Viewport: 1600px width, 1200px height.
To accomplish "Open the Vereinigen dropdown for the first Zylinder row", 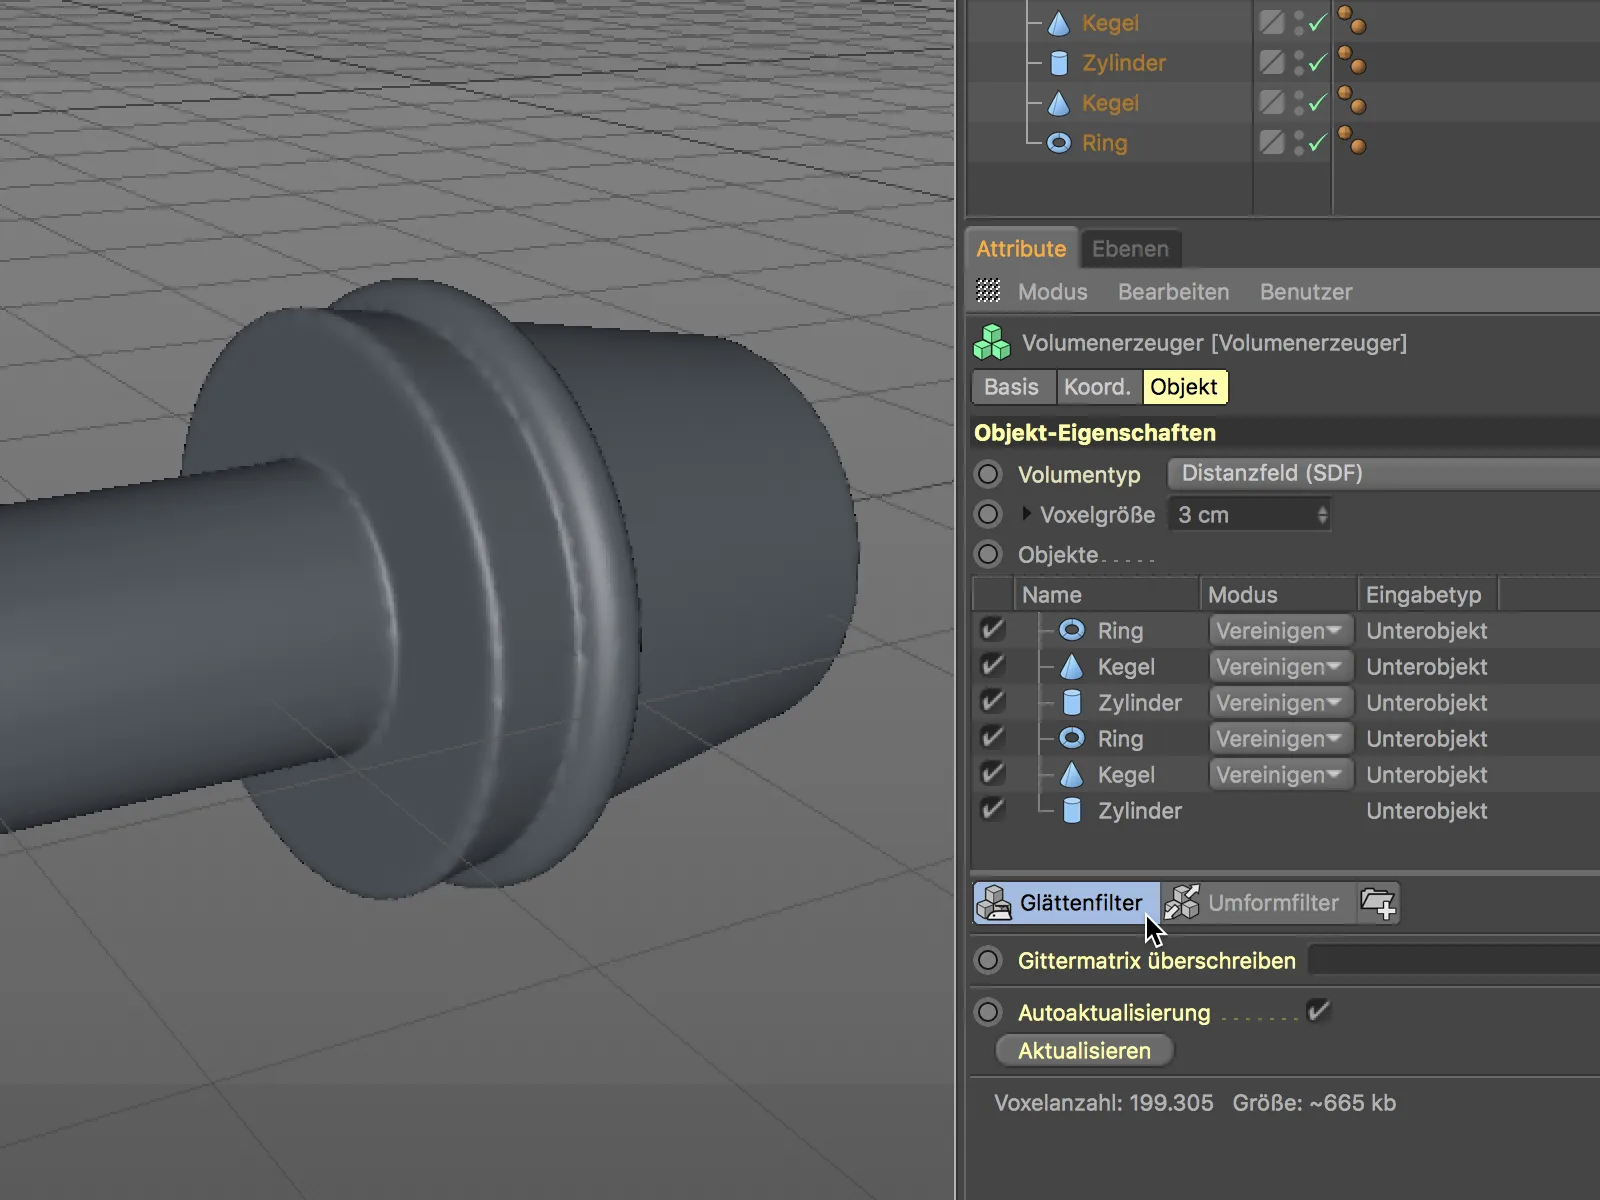I will [1280, 703].
